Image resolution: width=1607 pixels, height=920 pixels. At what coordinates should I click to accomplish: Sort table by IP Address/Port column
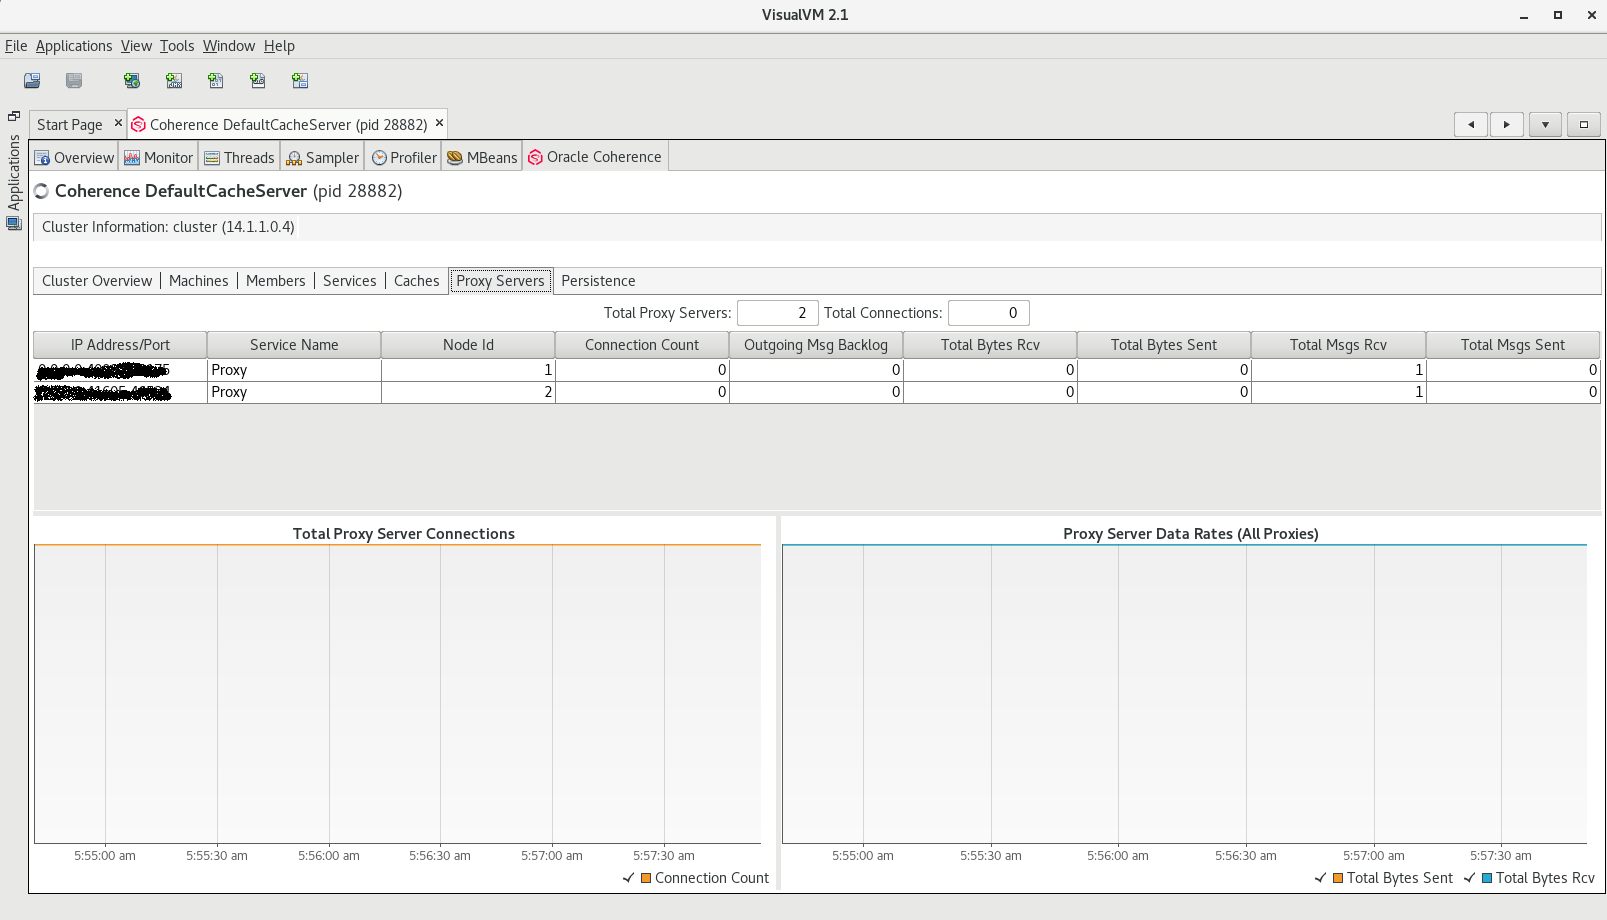[120, 345]
